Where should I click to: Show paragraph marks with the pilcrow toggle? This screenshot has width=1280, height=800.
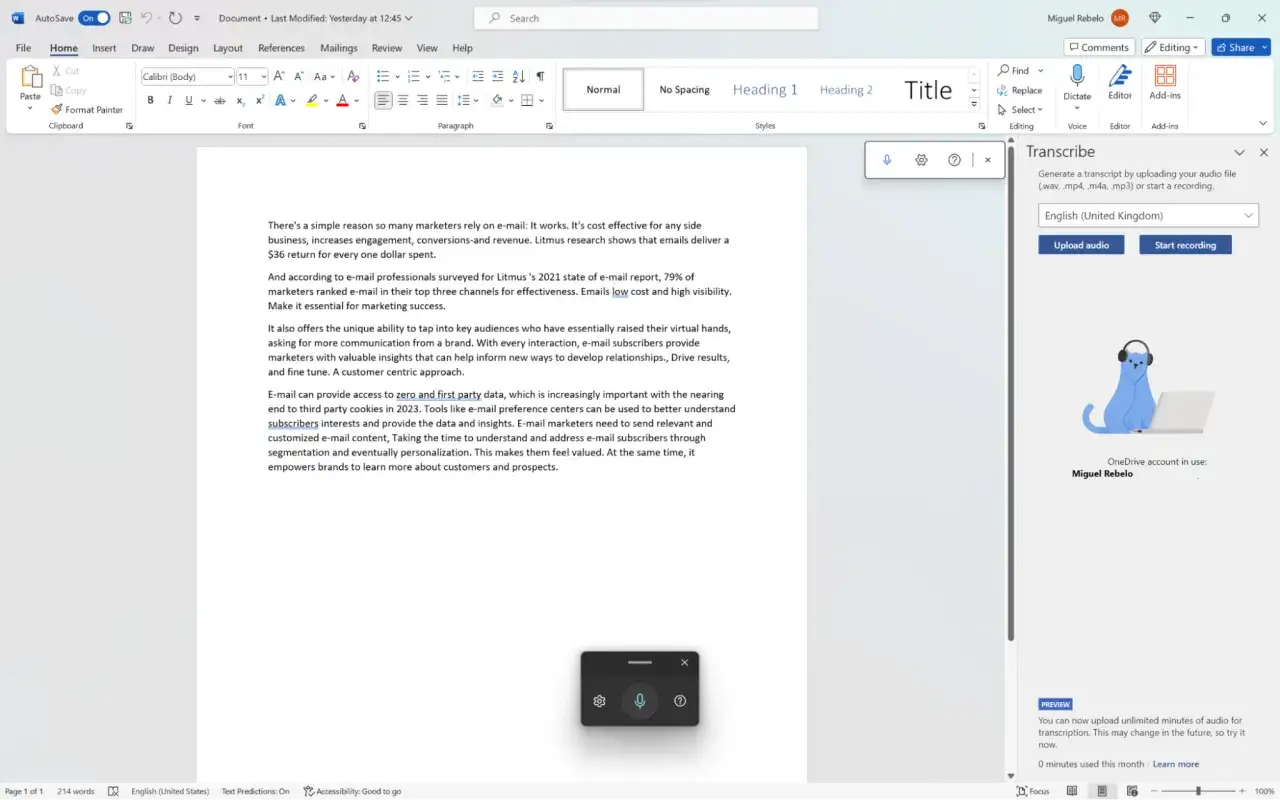[540, 76]
